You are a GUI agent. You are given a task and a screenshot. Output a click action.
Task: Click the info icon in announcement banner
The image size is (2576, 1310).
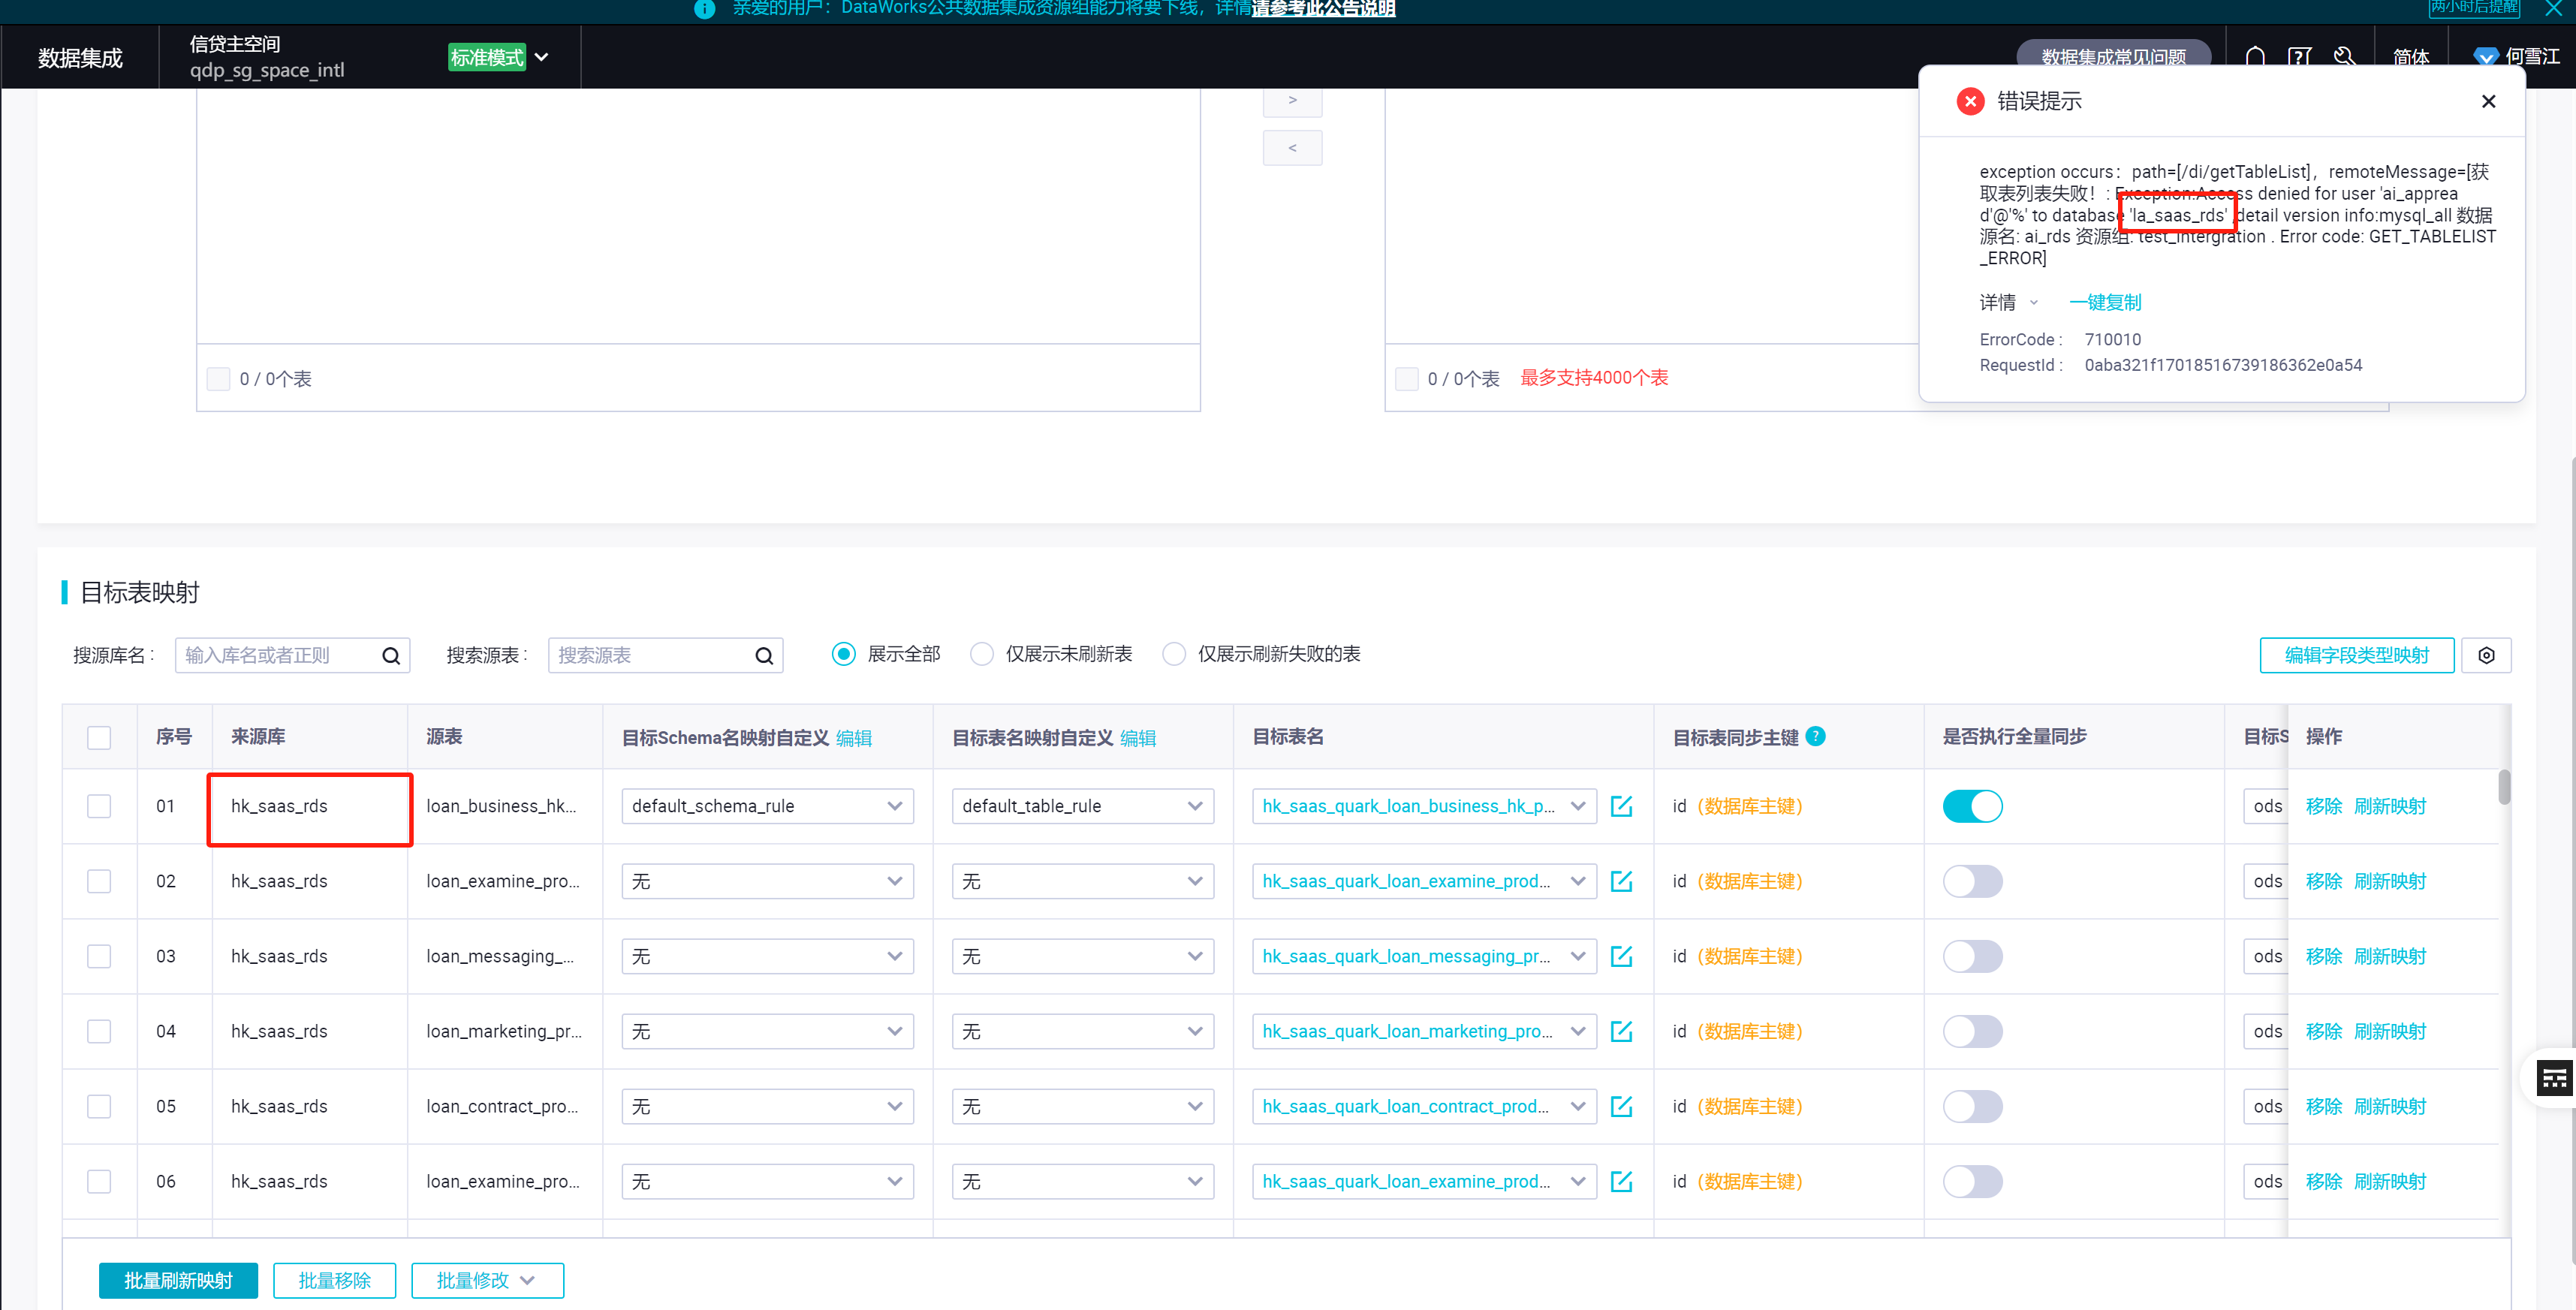coord(705,8)
